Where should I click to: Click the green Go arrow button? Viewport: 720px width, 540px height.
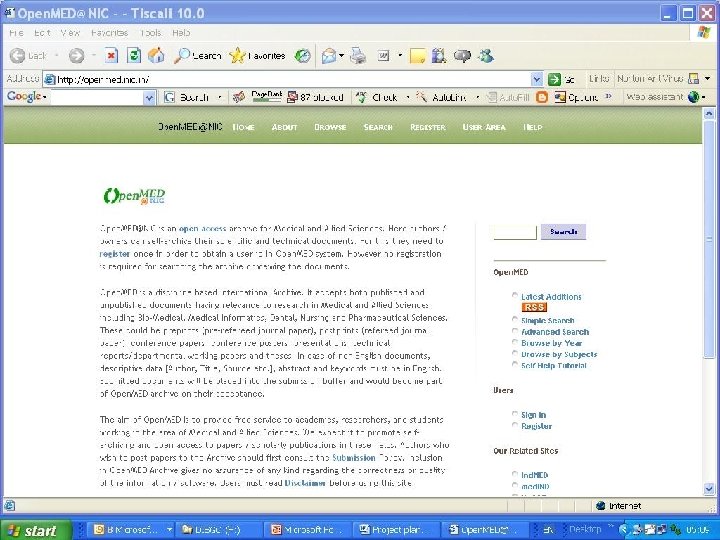(554, 79)
